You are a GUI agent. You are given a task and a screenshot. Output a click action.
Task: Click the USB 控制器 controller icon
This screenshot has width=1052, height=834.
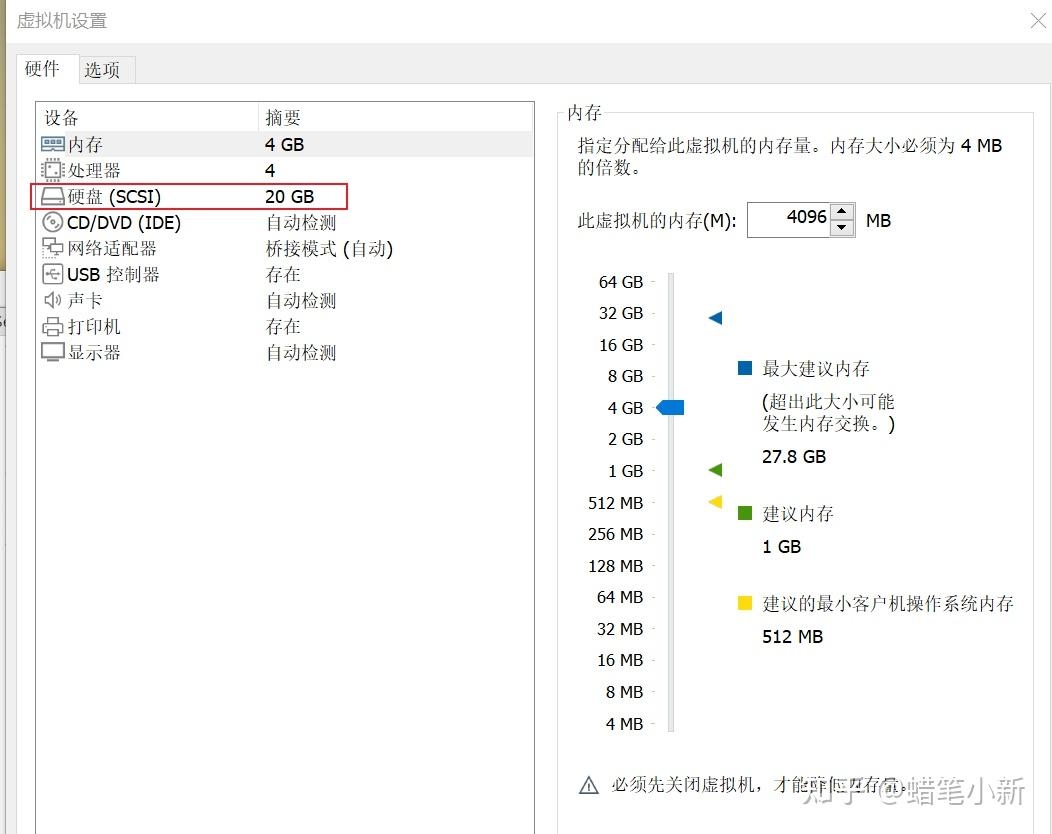tap(52, 274)
